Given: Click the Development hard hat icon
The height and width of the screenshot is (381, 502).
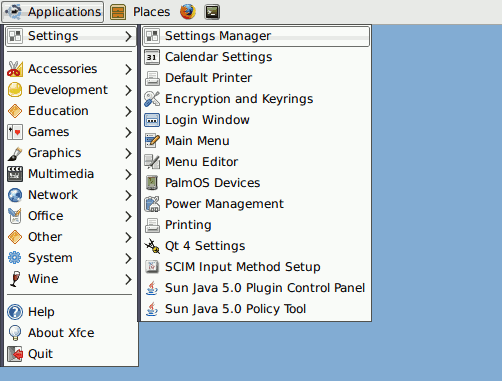Looking at the screenshot, I should [15, 90].
